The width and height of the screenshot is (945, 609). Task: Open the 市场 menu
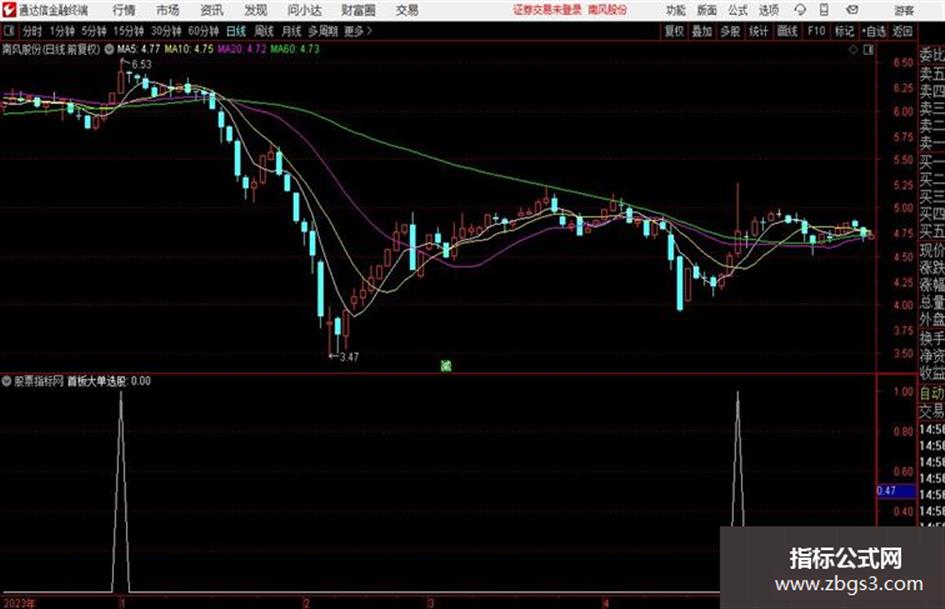coord(168,10)
